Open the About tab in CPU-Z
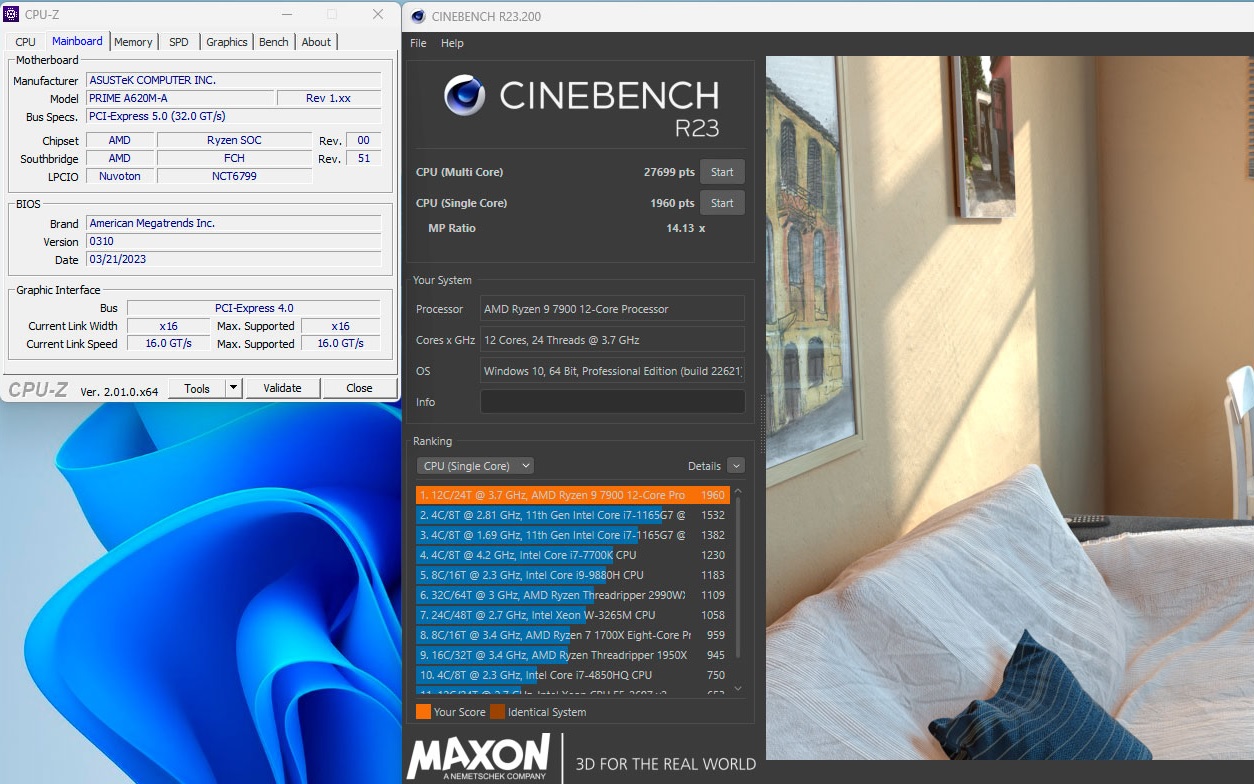The height and width of the screenshot is (784, 1254). pyautogui.click(x=316, y=42)
